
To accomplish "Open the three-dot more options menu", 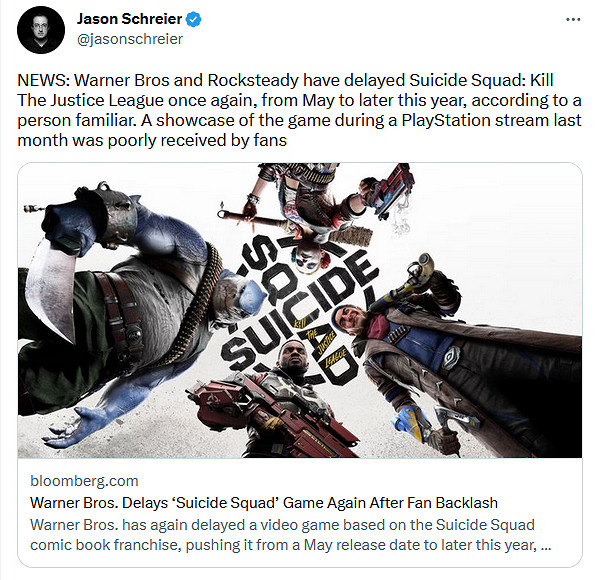I will (x=573, y=19).
